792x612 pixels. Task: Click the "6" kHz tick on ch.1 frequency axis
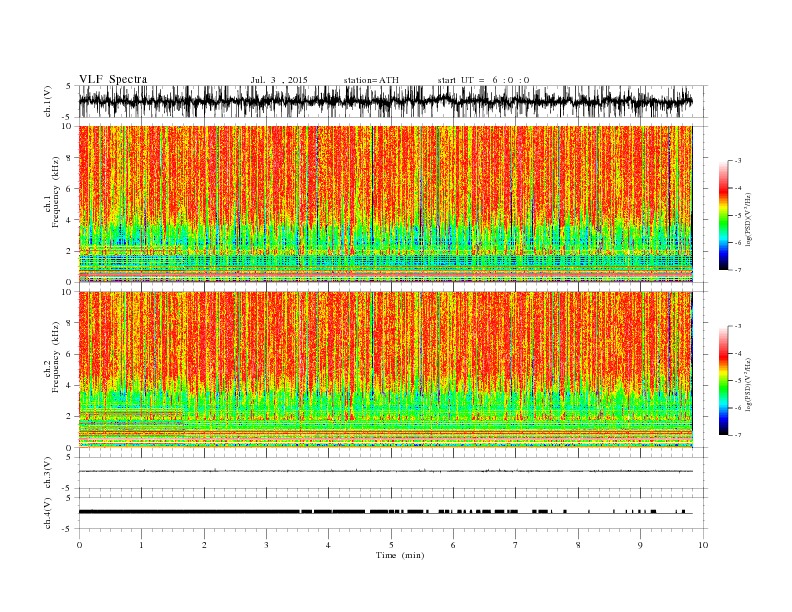tap(70, 189)
